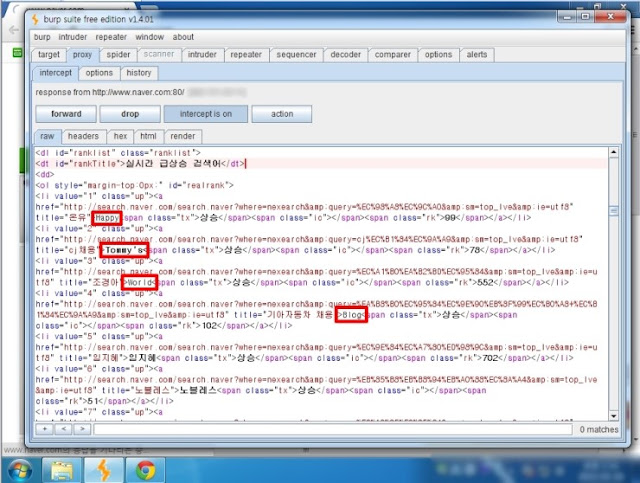Show the headers view tab

point(83,136)
